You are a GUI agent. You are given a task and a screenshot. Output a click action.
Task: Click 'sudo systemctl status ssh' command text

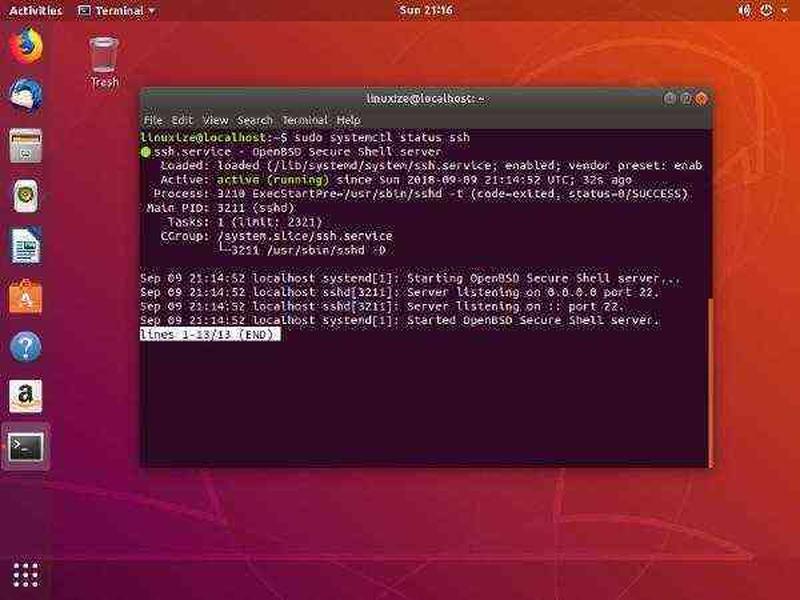point(382,138)
